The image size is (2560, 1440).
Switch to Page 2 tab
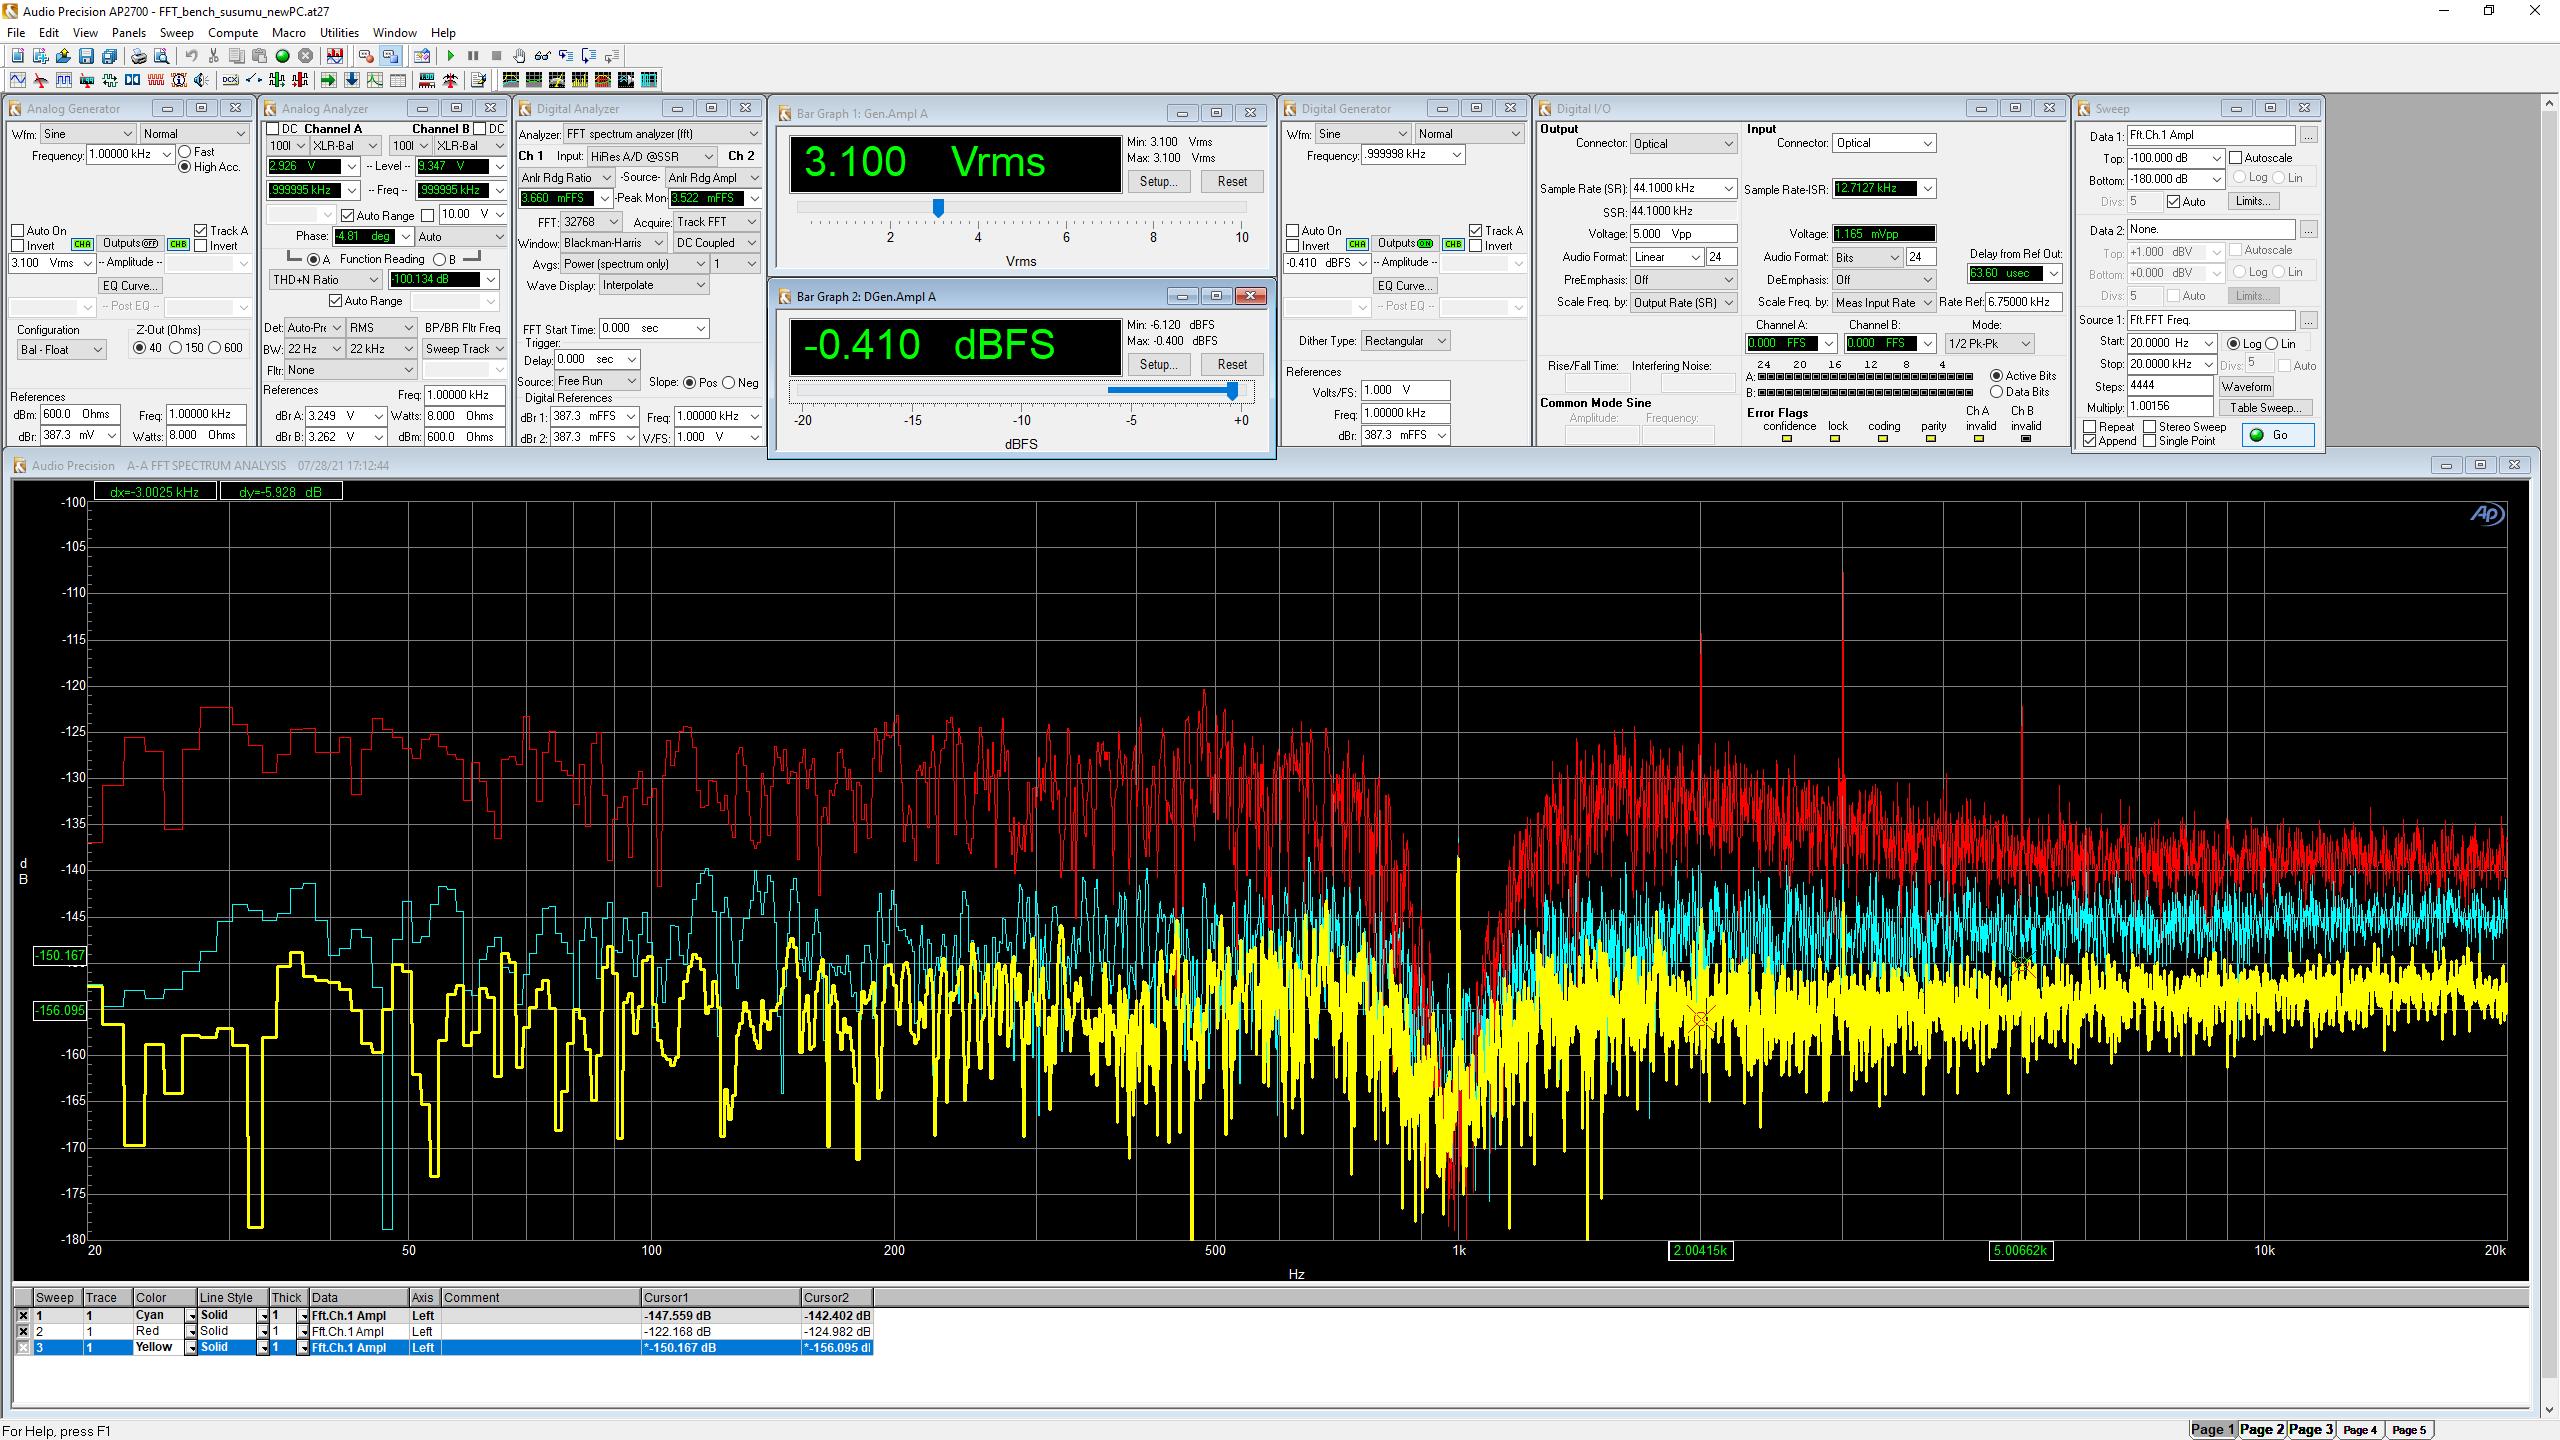tap(2262, 1429)
